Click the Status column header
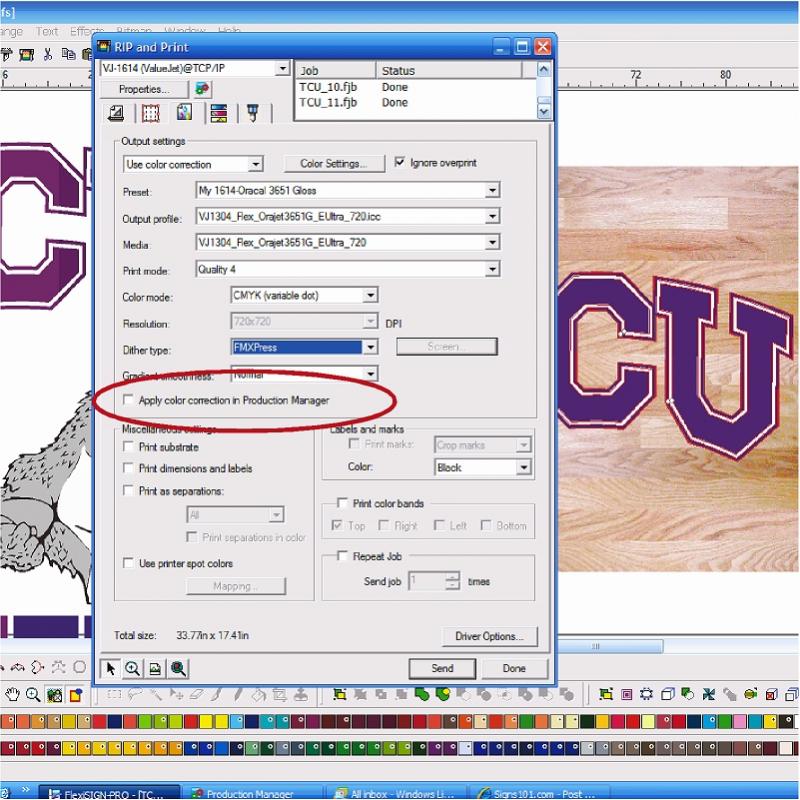Screen dimensions: 800x800 [449, 70]
